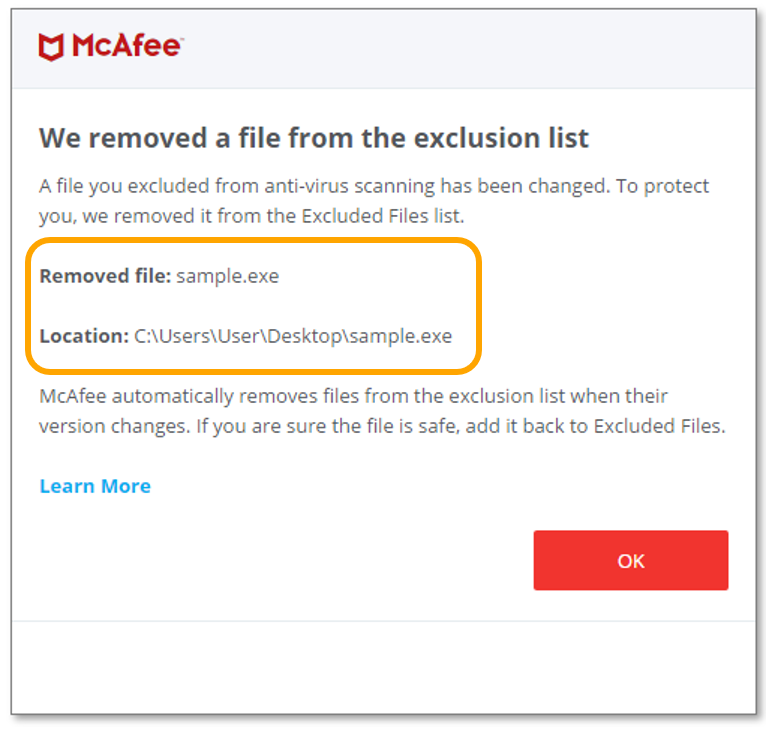Click the sentence starting "A file you excluded"

point(300,186)
